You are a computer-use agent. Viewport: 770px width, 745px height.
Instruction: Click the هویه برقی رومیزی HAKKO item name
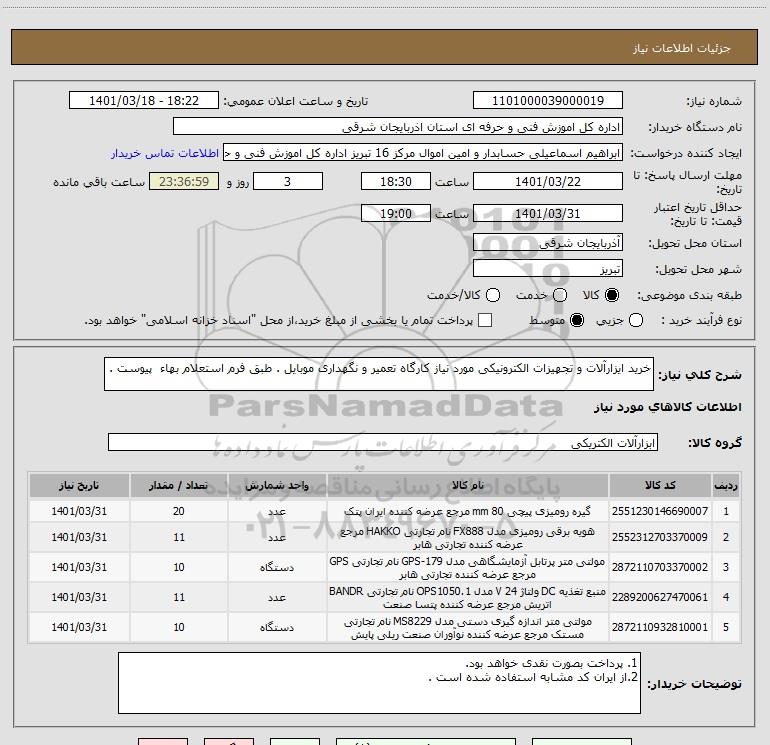point(468,538)
